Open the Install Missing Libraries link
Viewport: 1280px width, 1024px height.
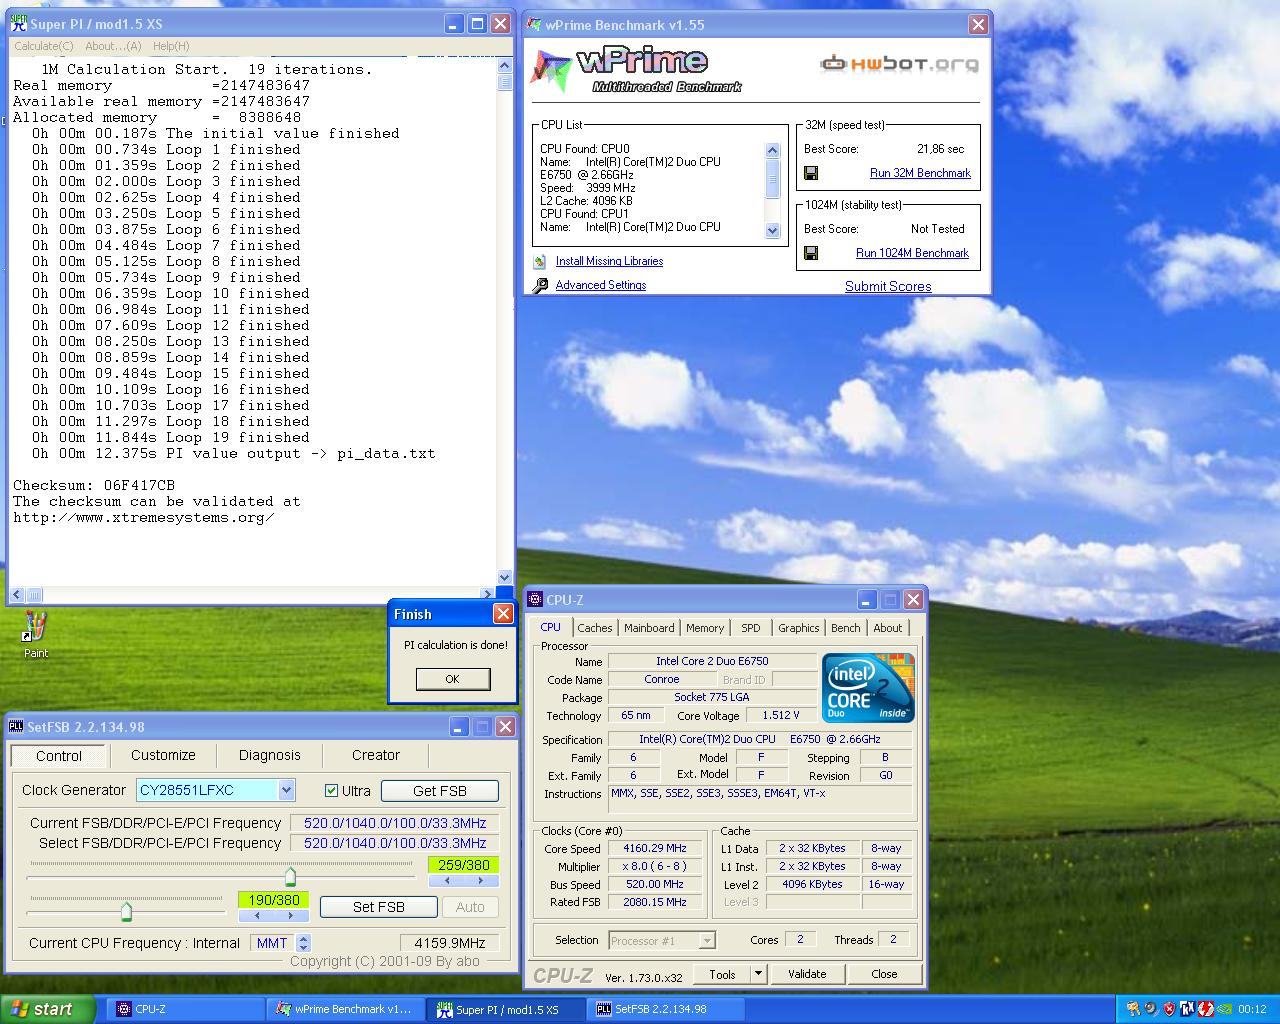(x=609, y=261)
